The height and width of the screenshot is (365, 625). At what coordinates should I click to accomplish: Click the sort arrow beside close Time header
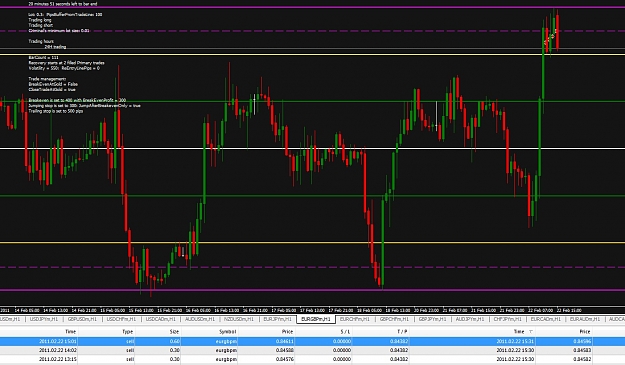(x=531, y=332)
